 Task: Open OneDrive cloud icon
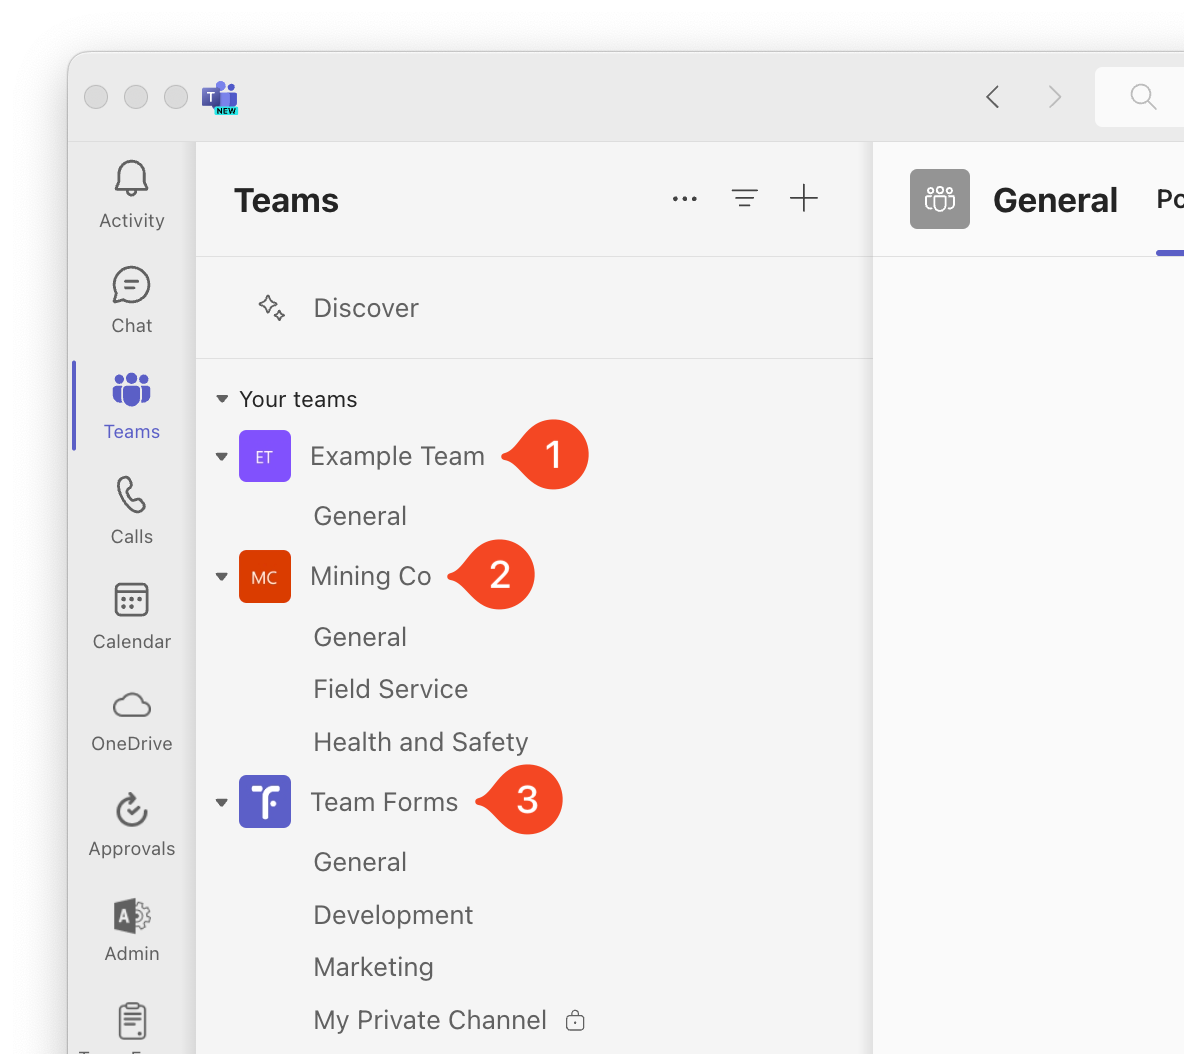[x=131, y=706]
